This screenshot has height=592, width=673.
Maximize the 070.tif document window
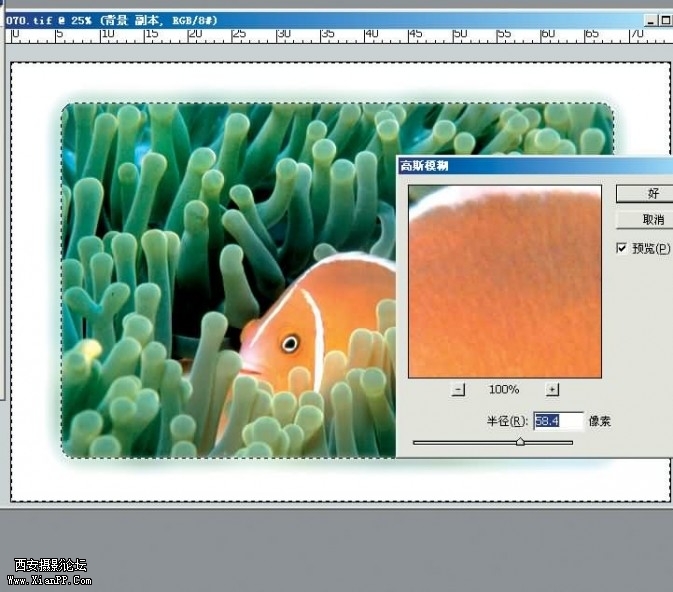click(665, 20)
